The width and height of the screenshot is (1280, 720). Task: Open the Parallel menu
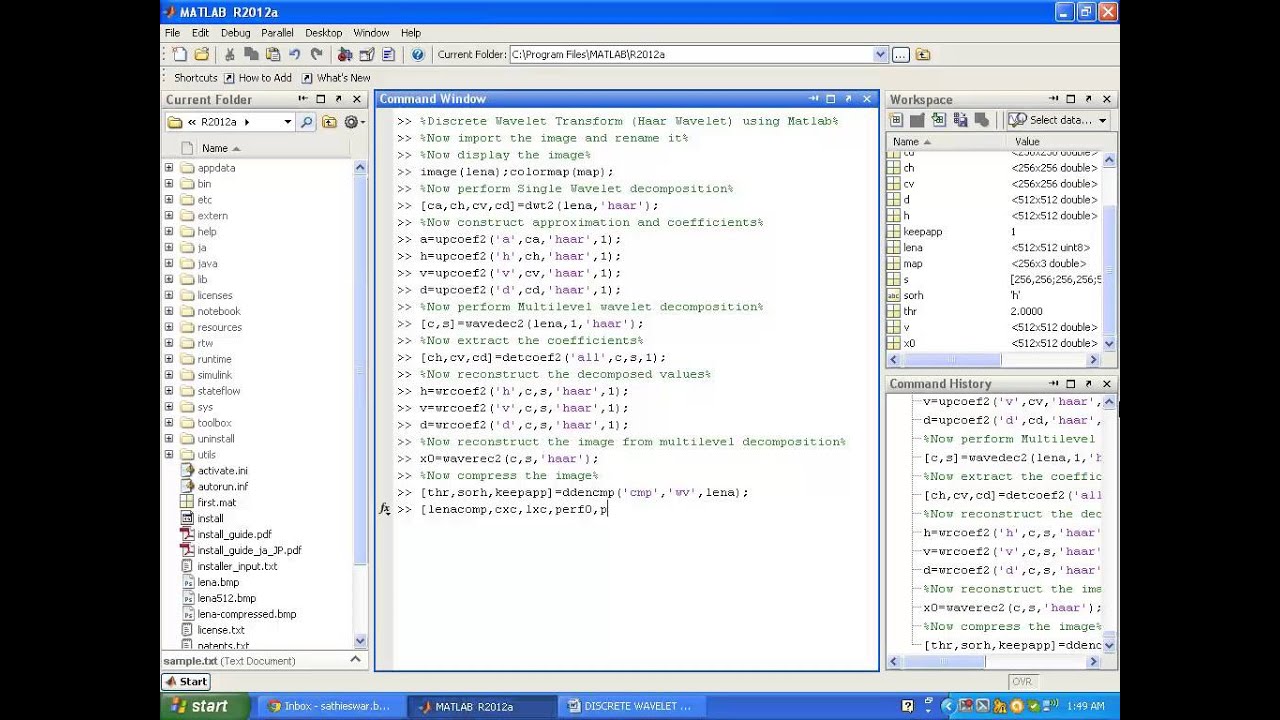(x=277, y=33)
